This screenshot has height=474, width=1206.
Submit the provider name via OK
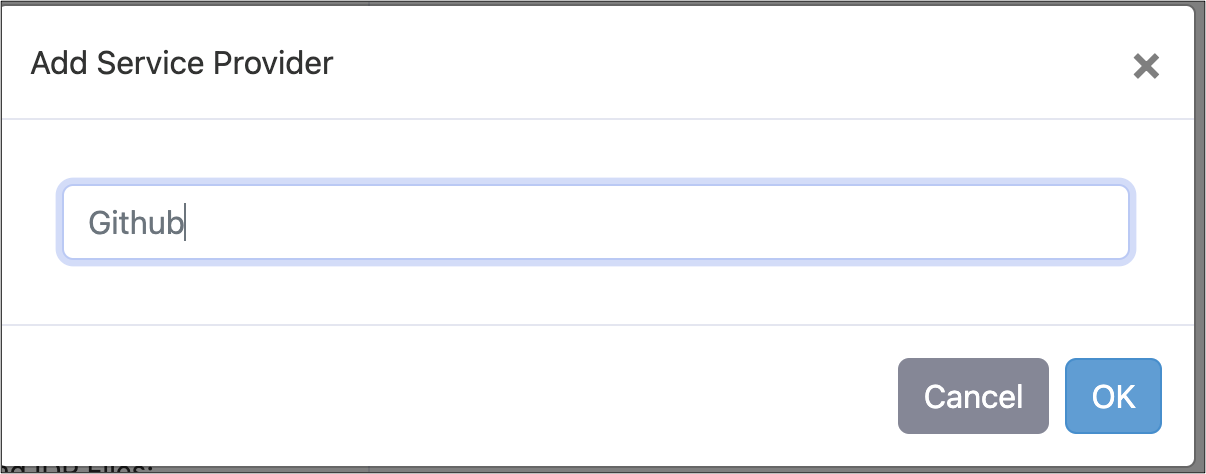[1113, 396]
